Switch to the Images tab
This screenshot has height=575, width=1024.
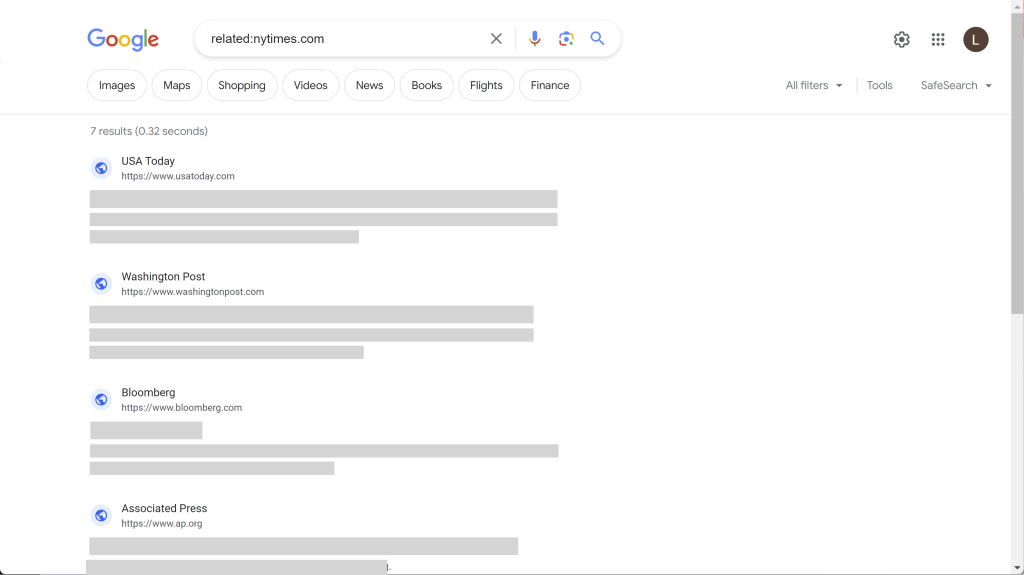click(117, 85)
